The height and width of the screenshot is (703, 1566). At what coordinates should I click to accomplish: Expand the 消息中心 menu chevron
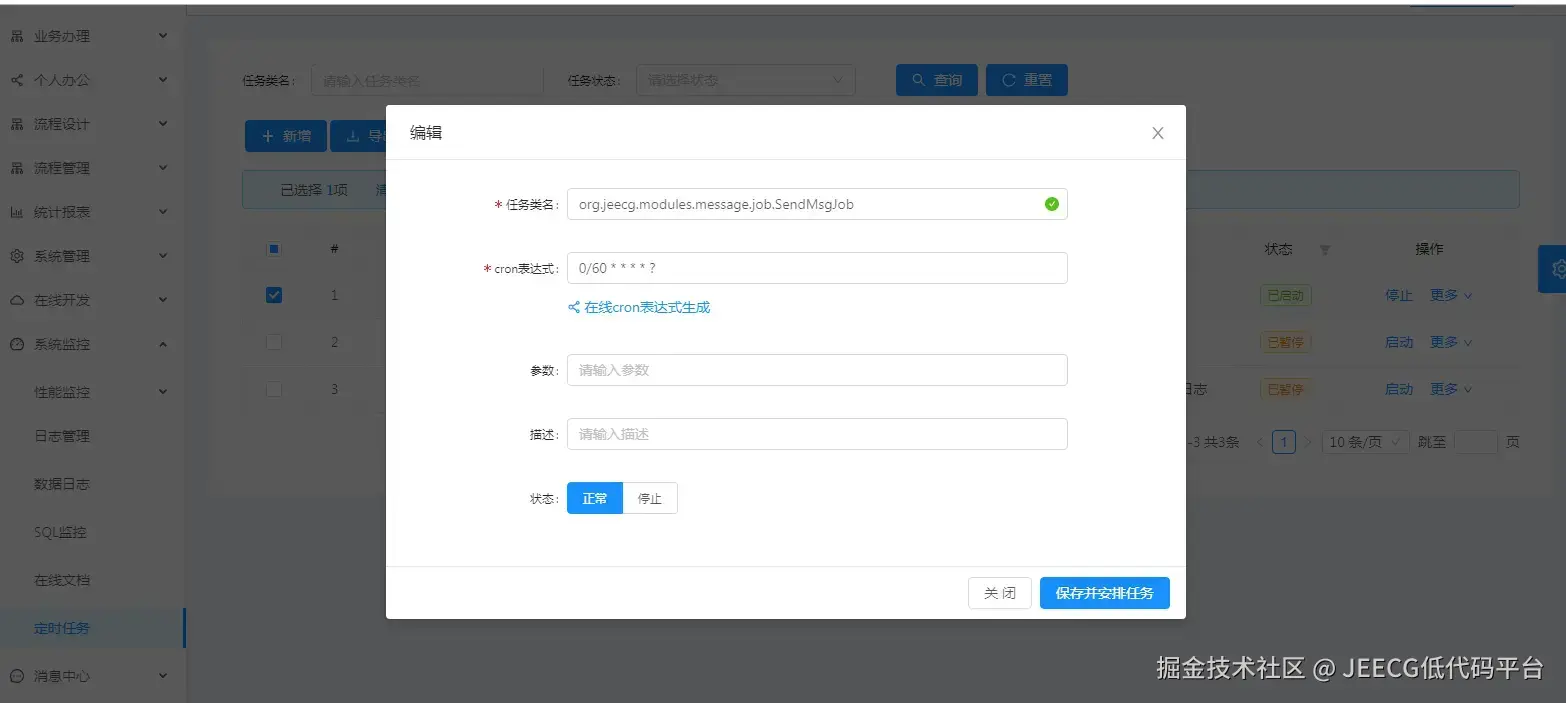tap(163, 676)
